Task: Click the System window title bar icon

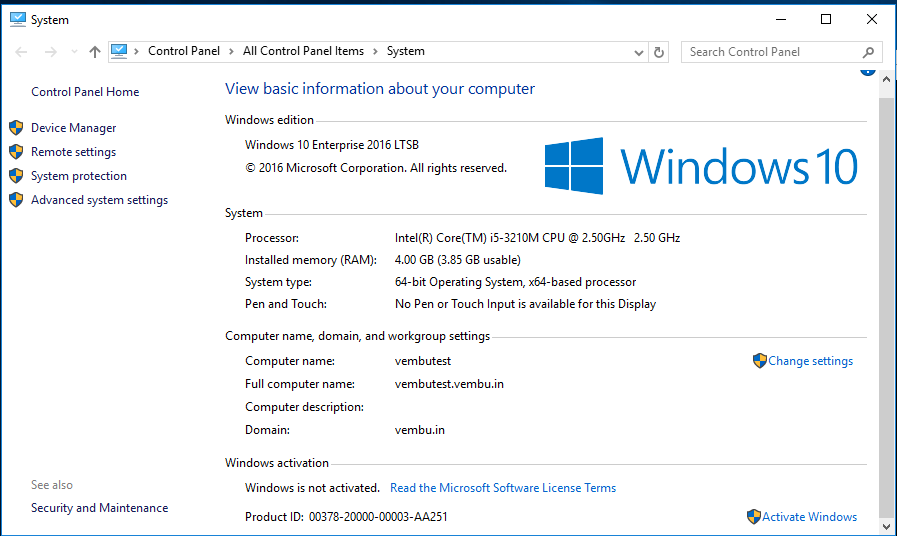Action: click(x=18, y=19)
